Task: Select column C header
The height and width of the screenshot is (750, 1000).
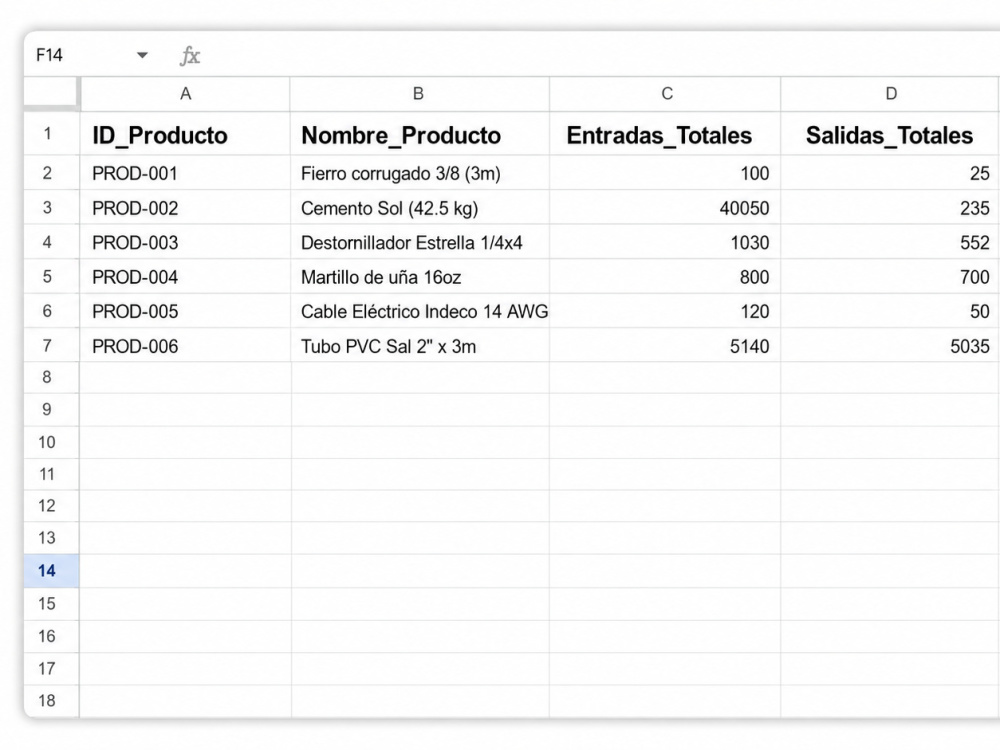Action: [x=666, y=94]
